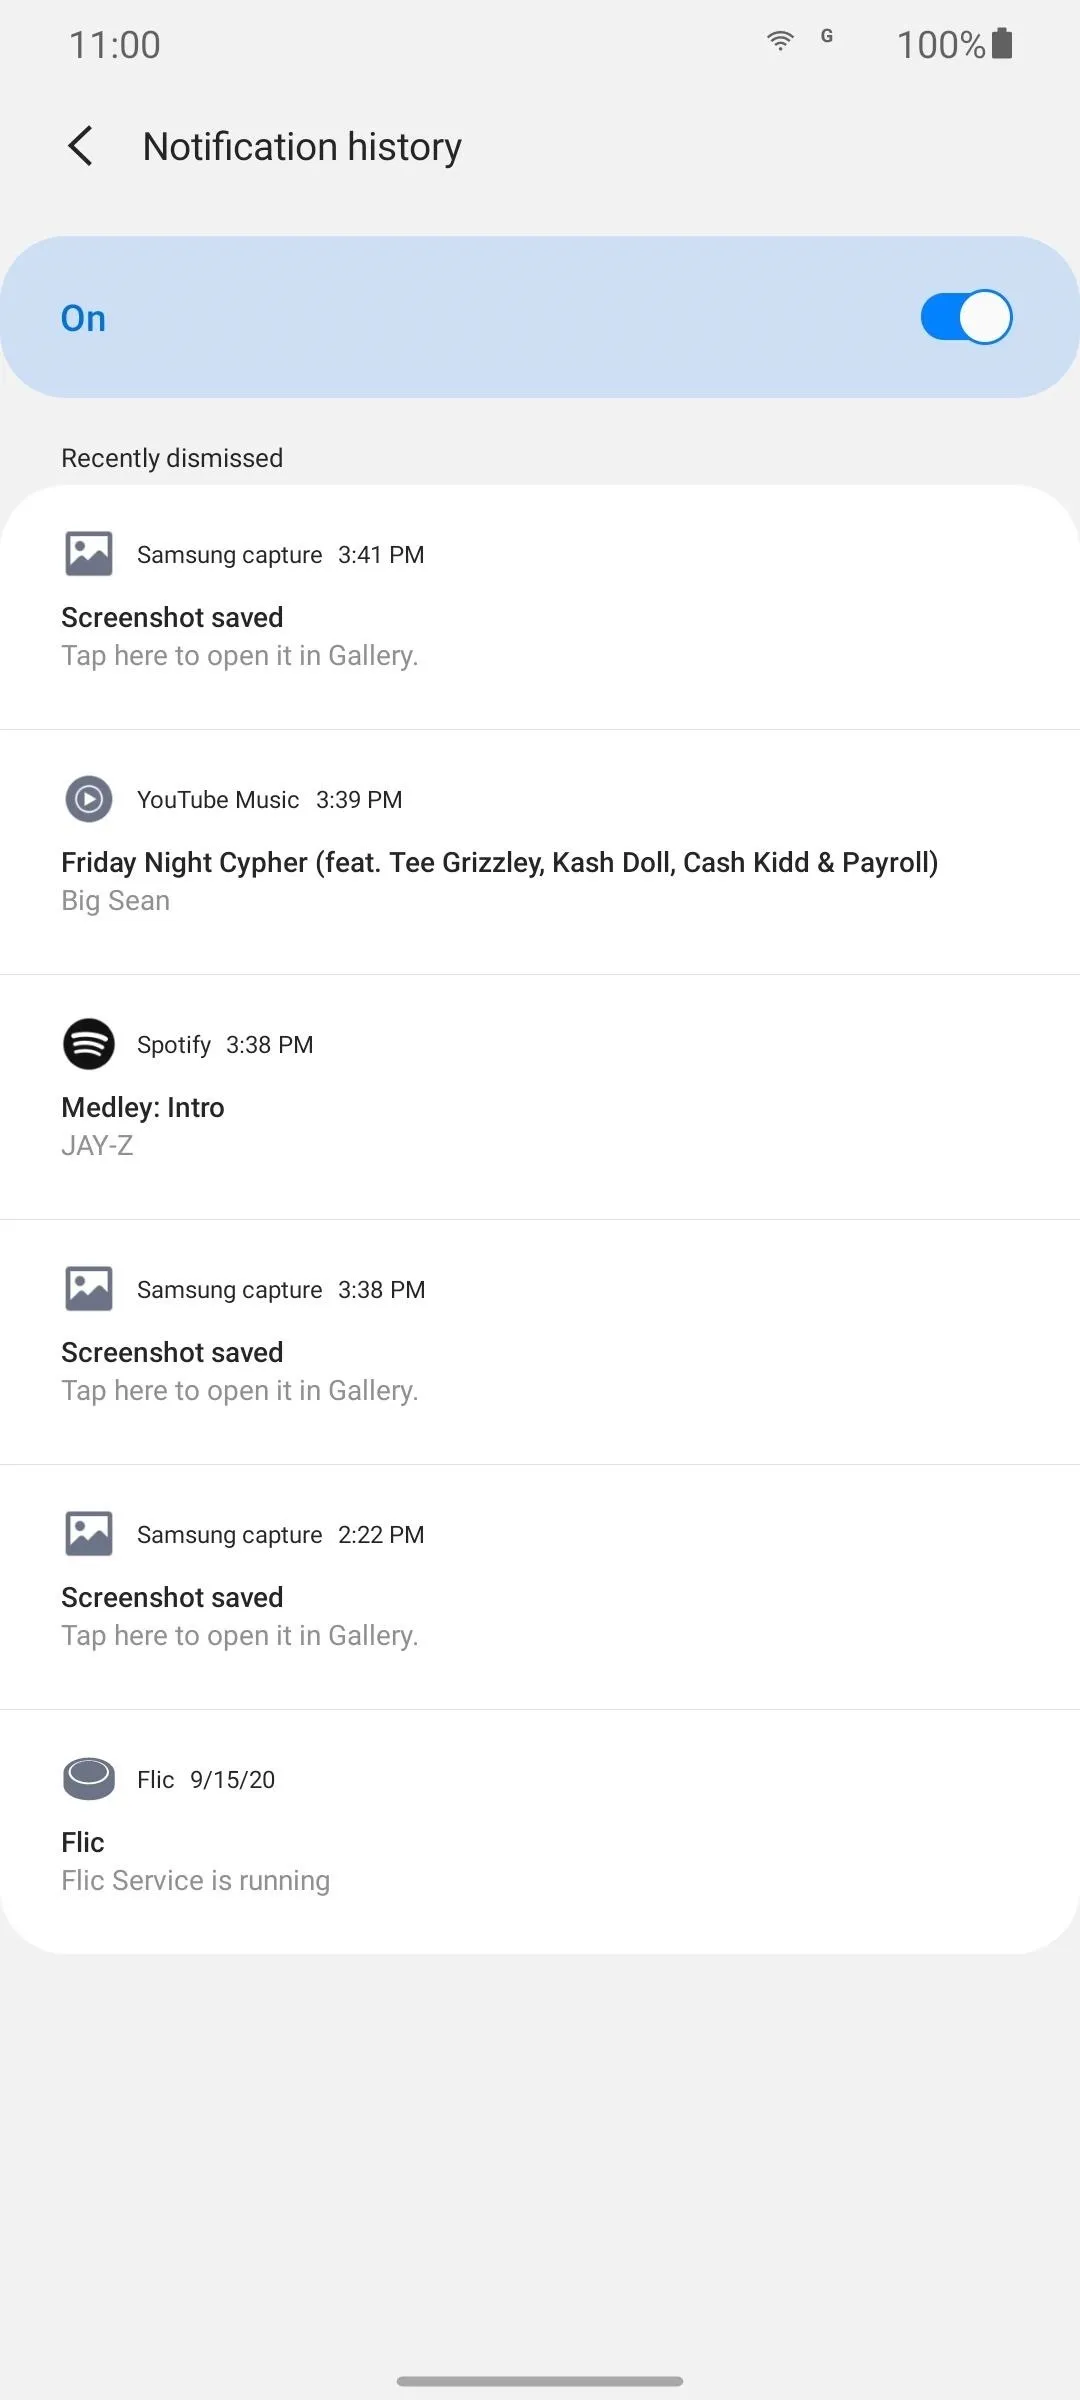Tap JAY-Z artist text
The image size is (1080, 2400).
(x=97, y=1145)
